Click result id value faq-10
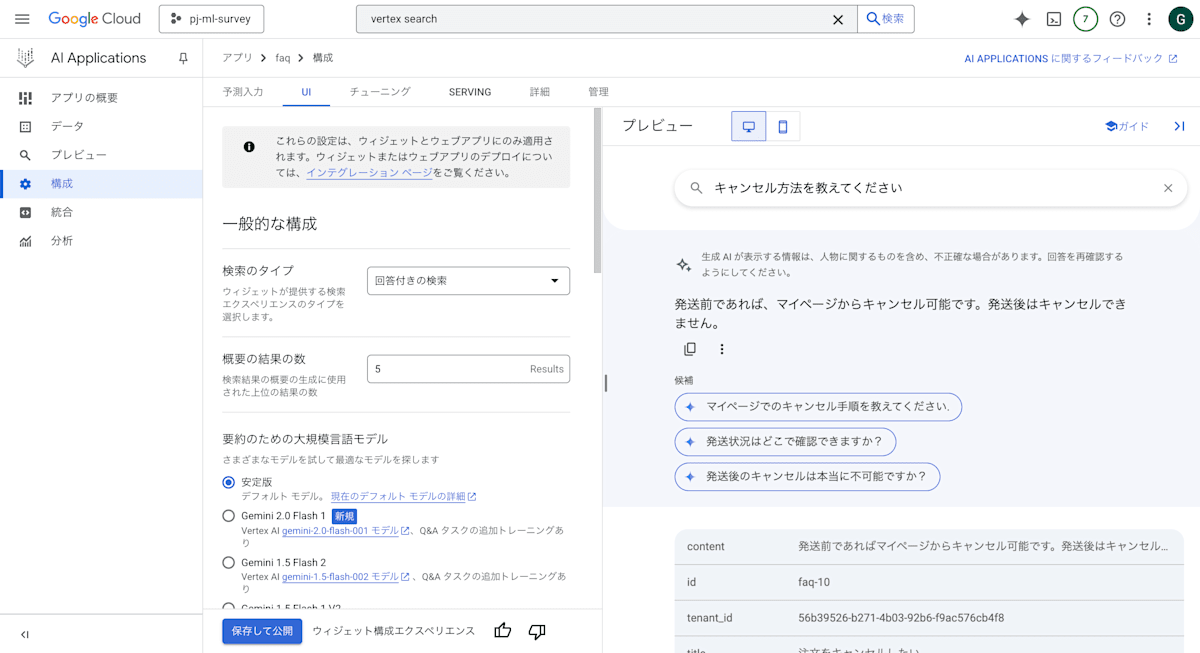 tap(814, 582)
